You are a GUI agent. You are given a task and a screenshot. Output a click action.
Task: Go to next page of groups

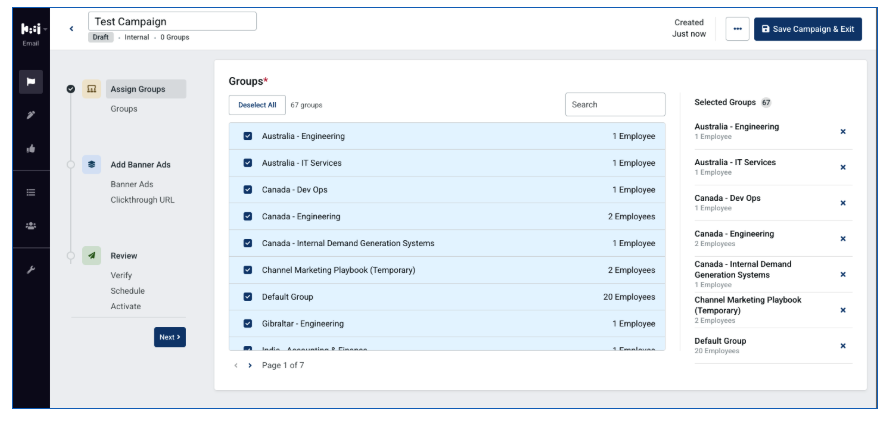pos(250,365)
